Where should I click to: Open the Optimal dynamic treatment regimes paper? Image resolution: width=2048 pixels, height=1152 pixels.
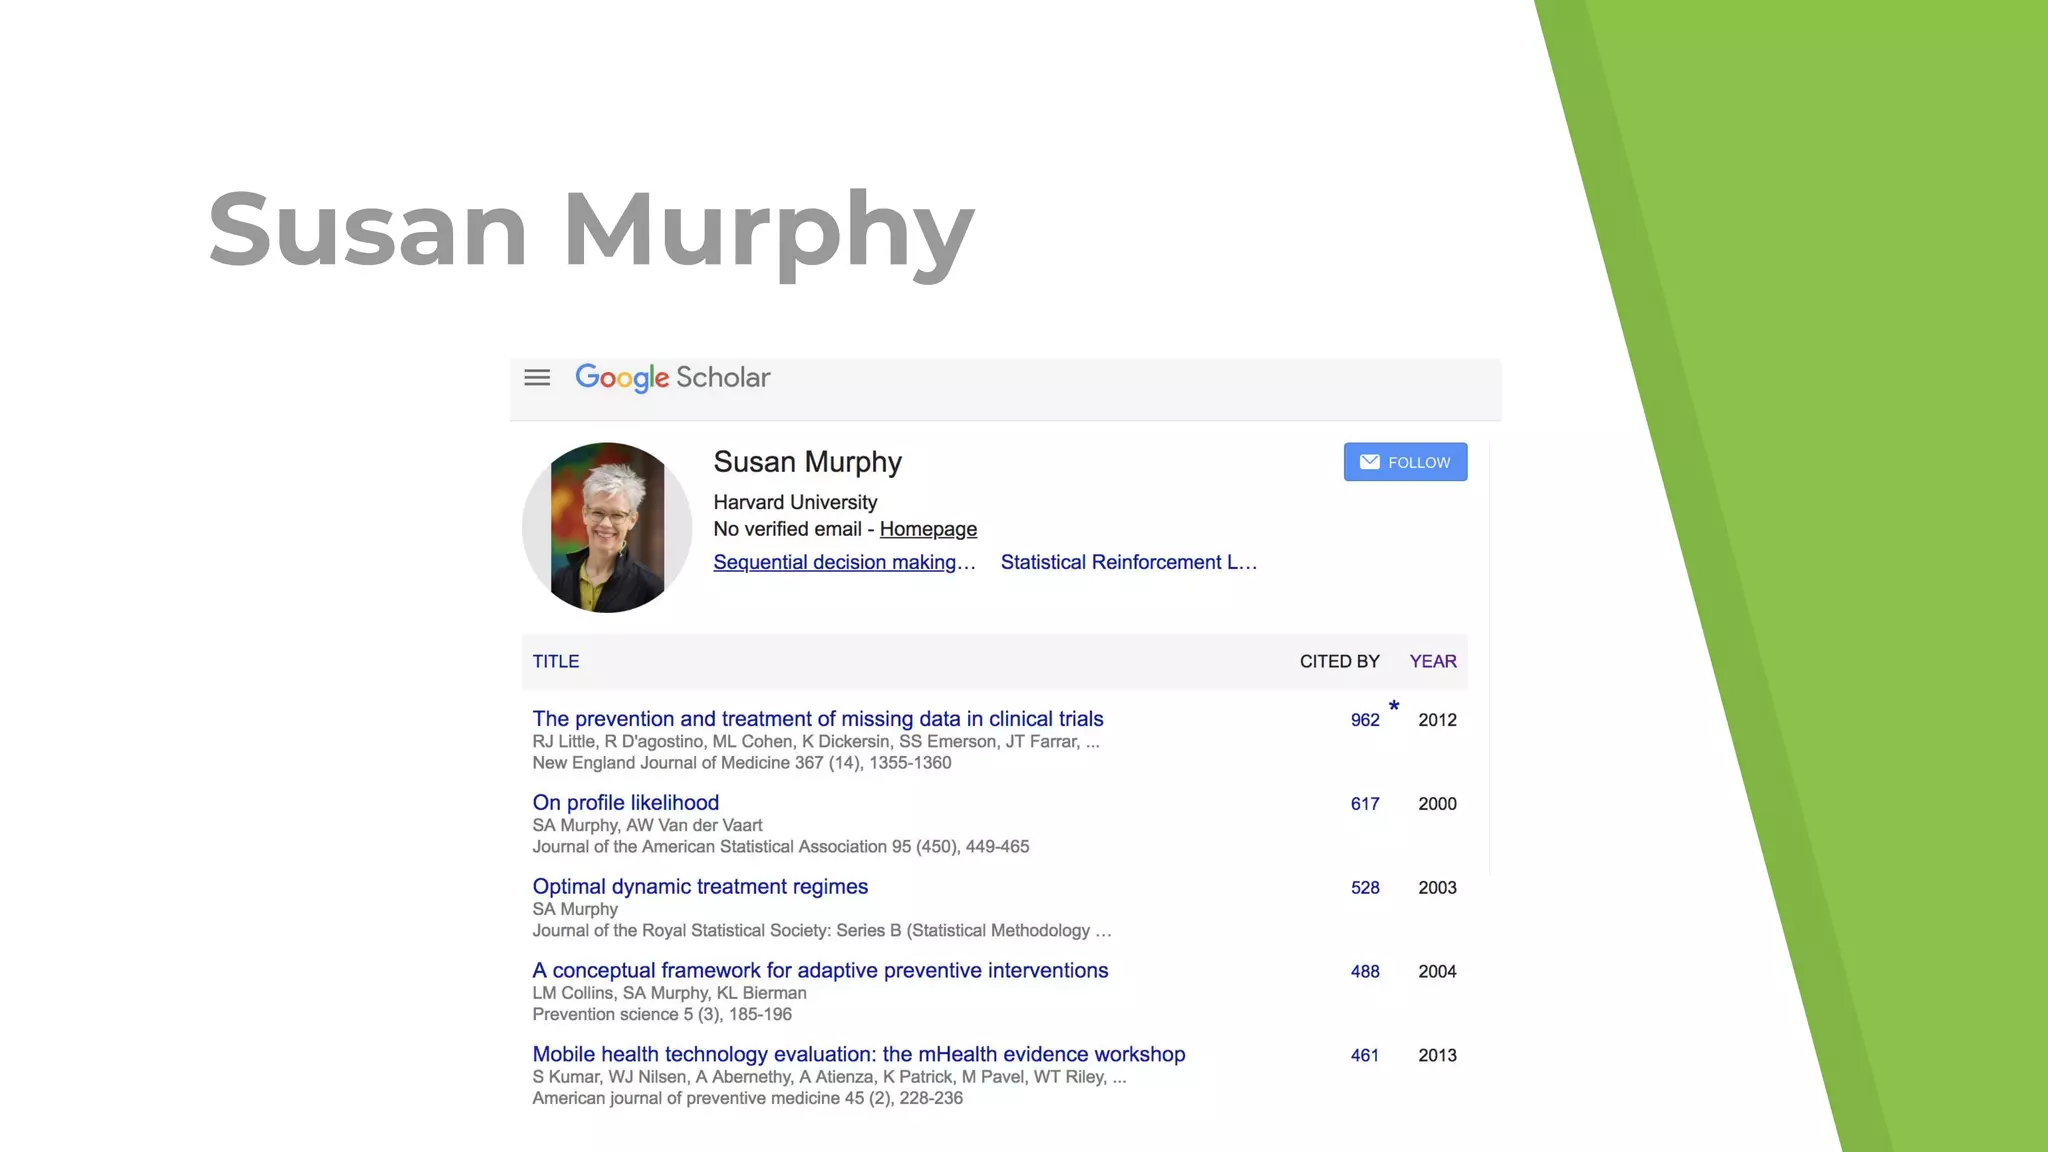click(x=700, y=887)
